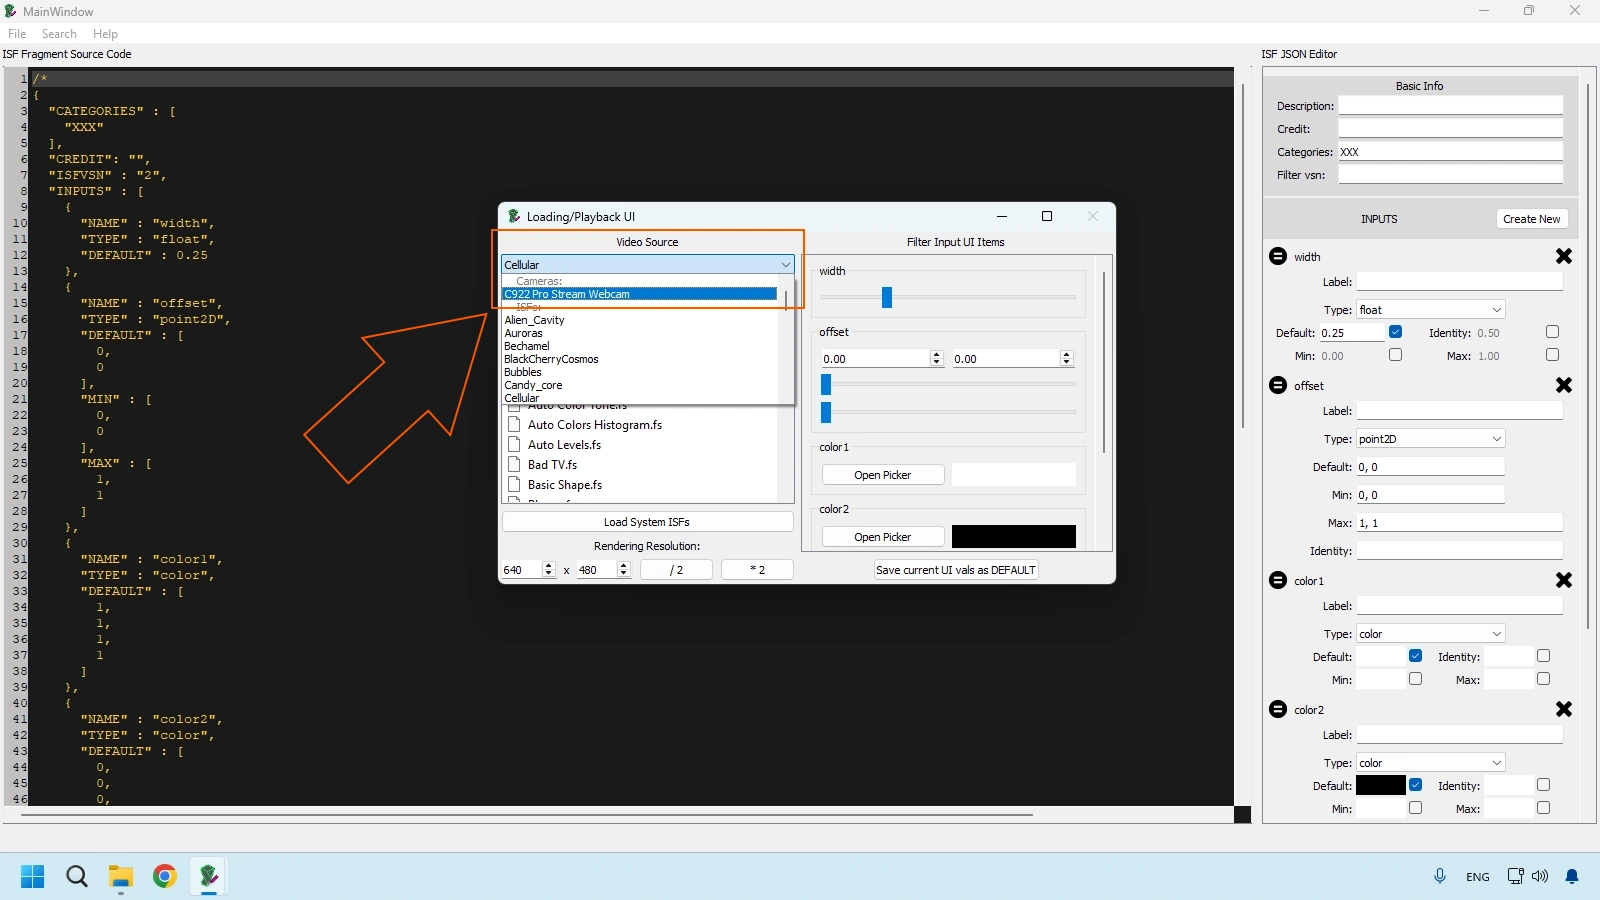Delete the offset input with X icon
Screen dimensions: 1600x900
click(x=1564, y=385)
